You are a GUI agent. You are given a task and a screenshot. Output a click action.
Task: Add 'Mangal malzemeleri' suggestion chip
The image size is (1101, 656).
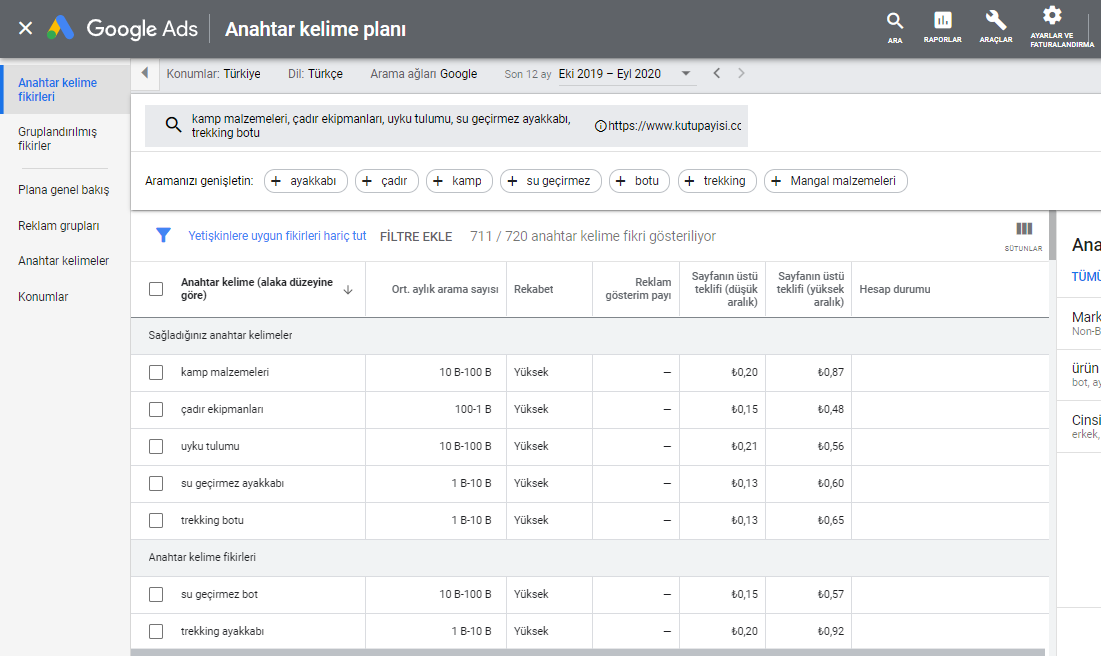[836, 181]
